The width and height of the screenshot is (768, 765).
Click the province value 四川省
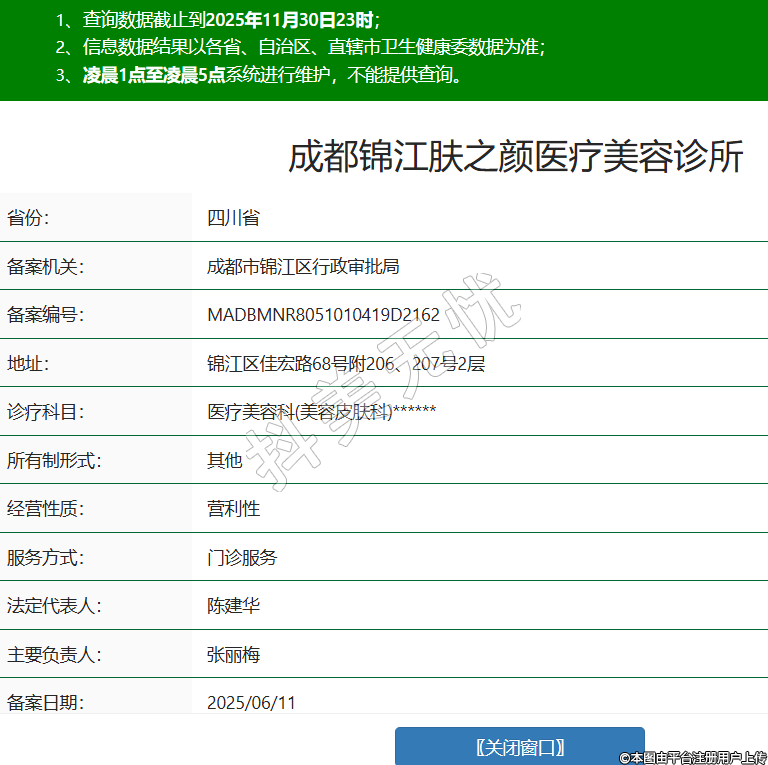tap(233, 218)
